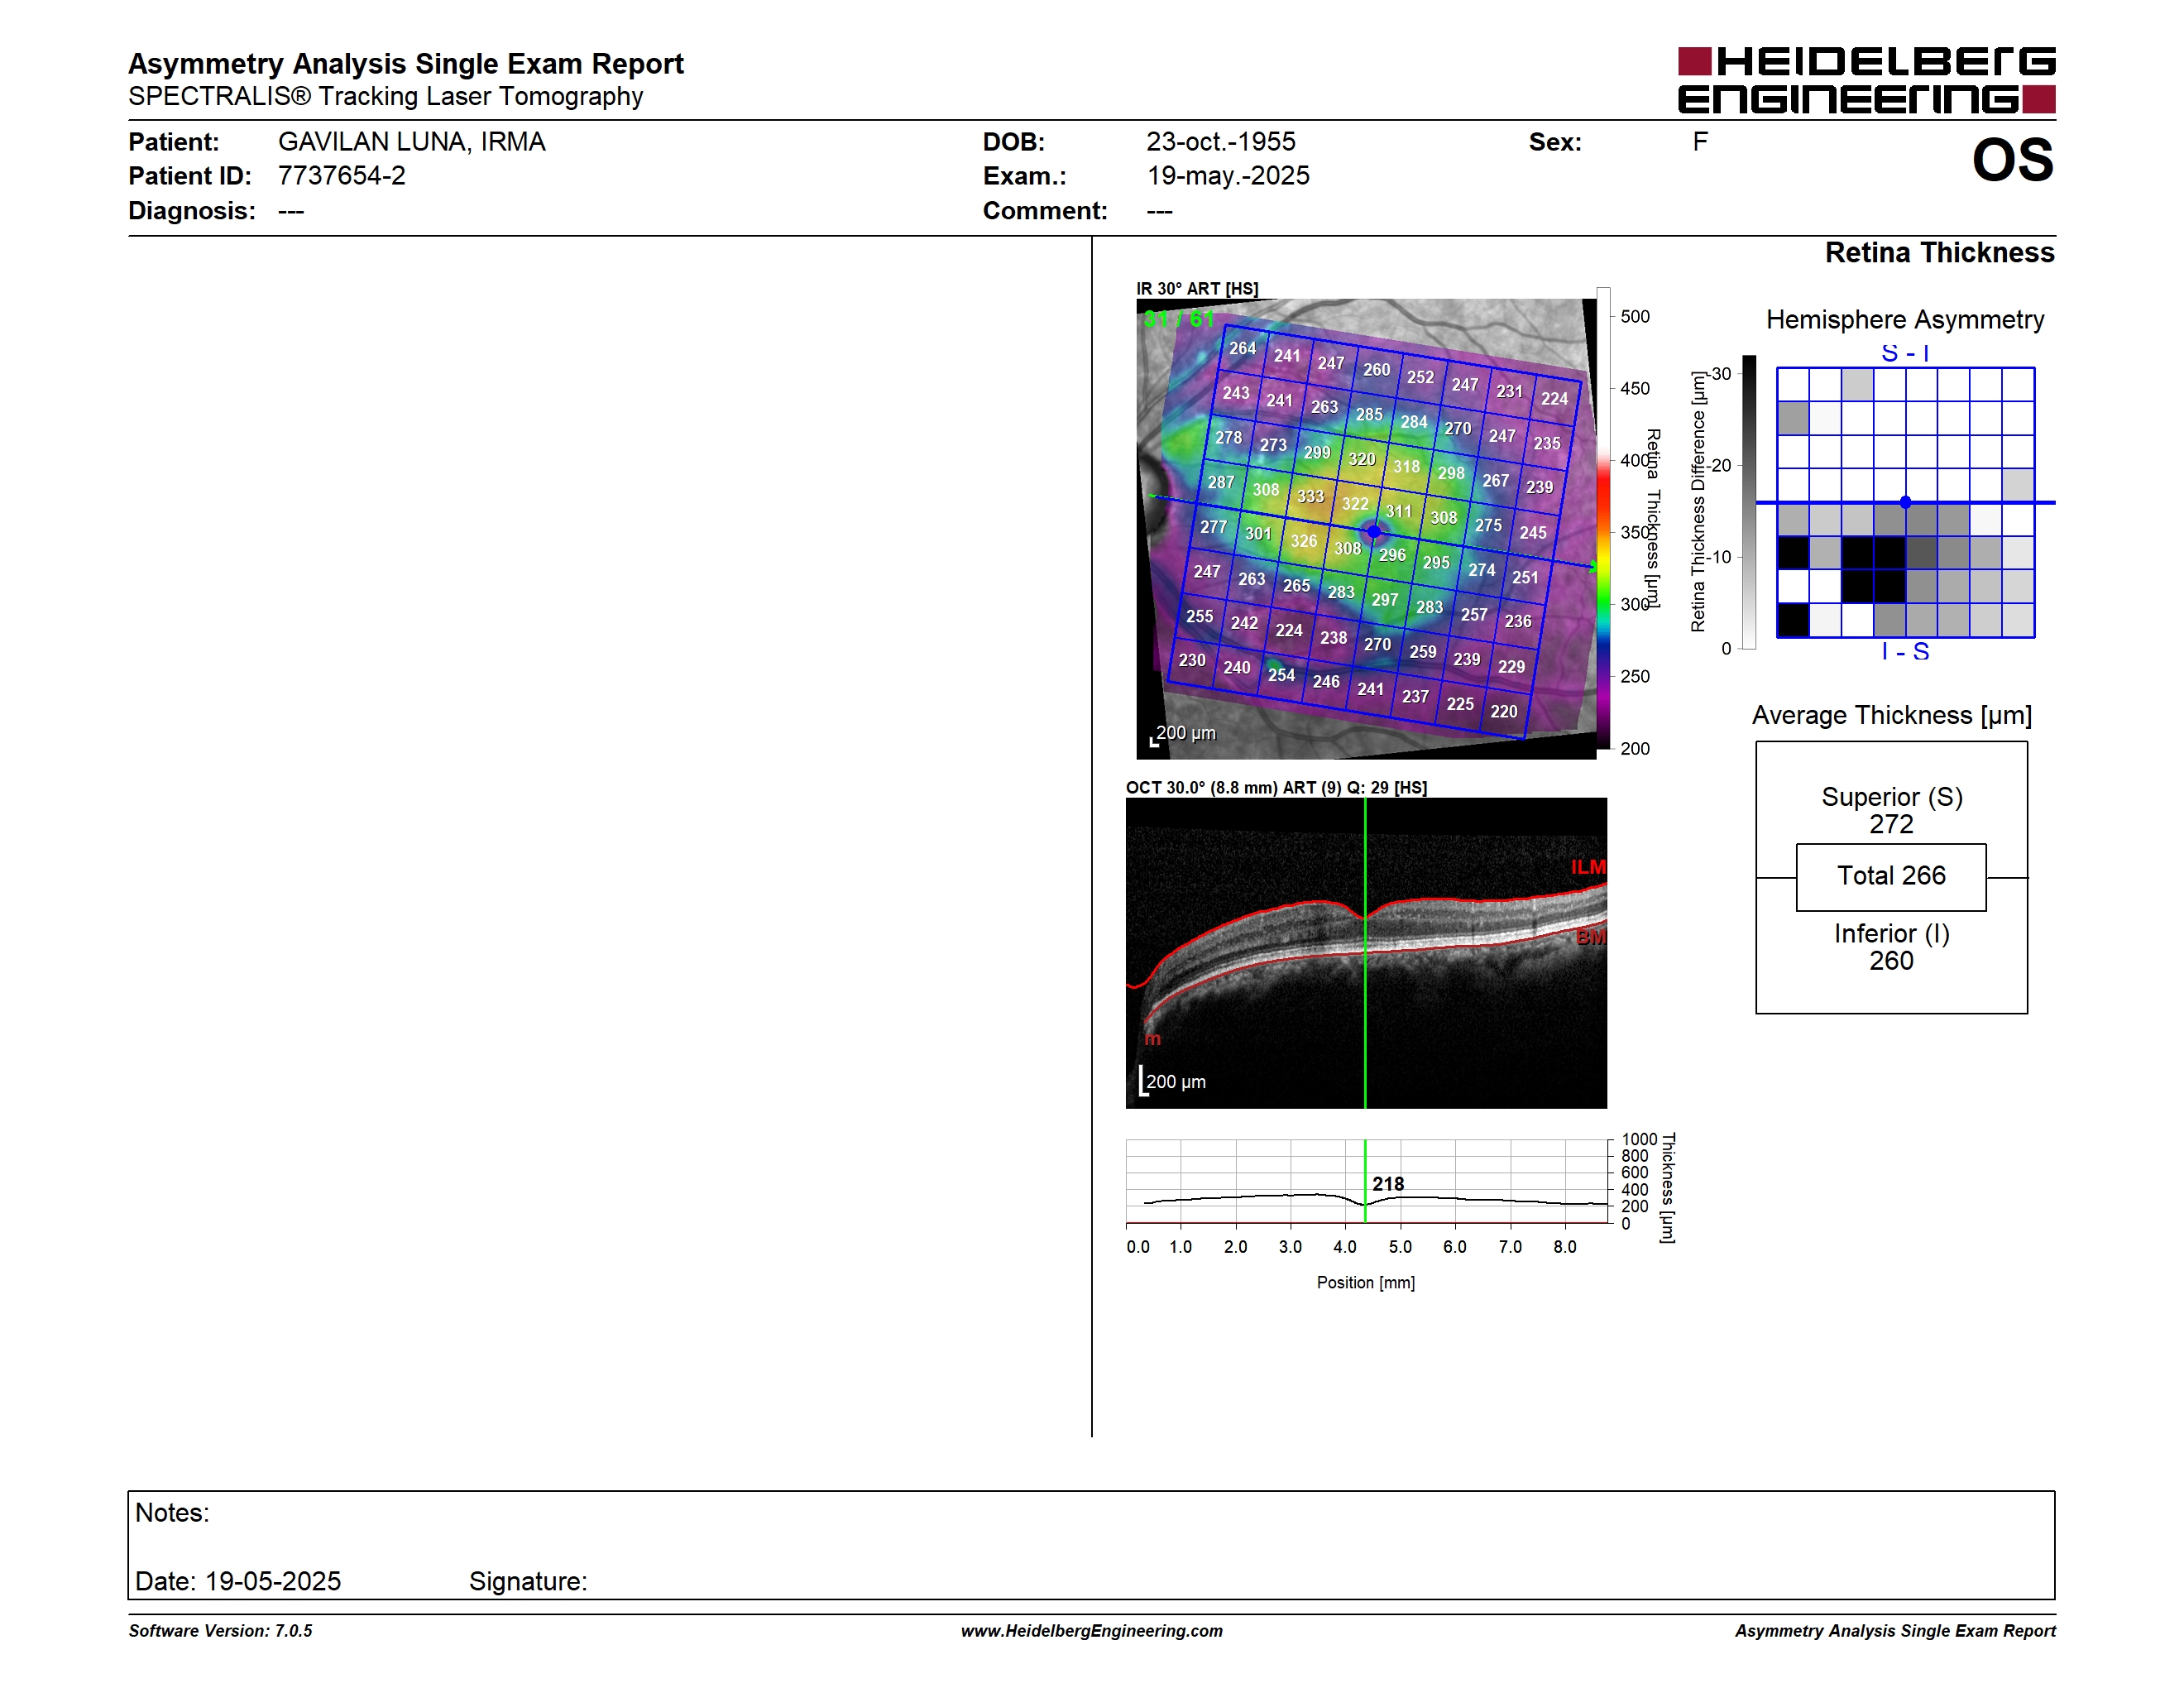2184x1688 pixels.
Task: Click the red BM label on B-scan
Action: point(1591,937)
